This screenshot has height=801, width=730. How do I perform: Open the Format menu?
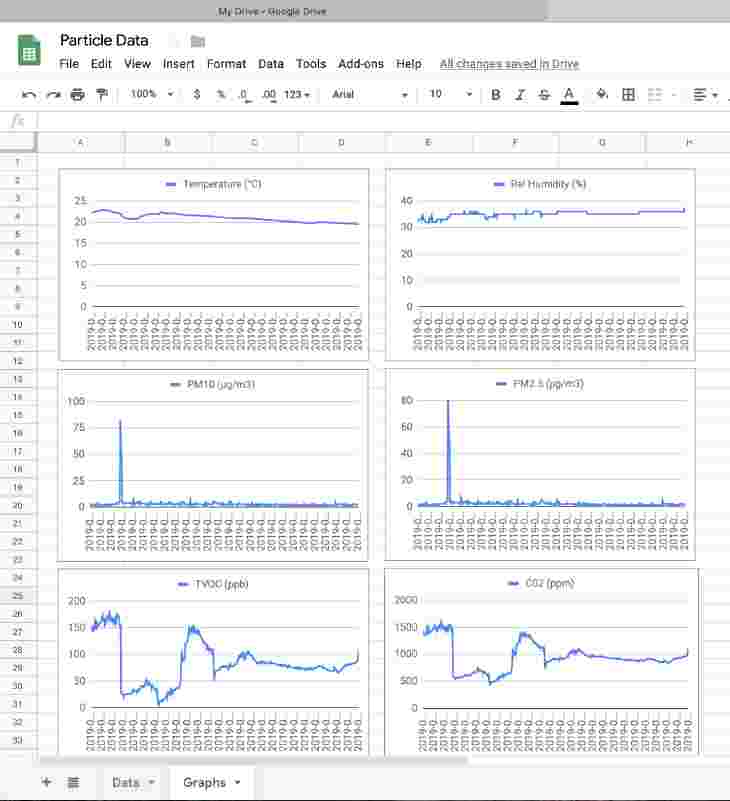point(226,64)
